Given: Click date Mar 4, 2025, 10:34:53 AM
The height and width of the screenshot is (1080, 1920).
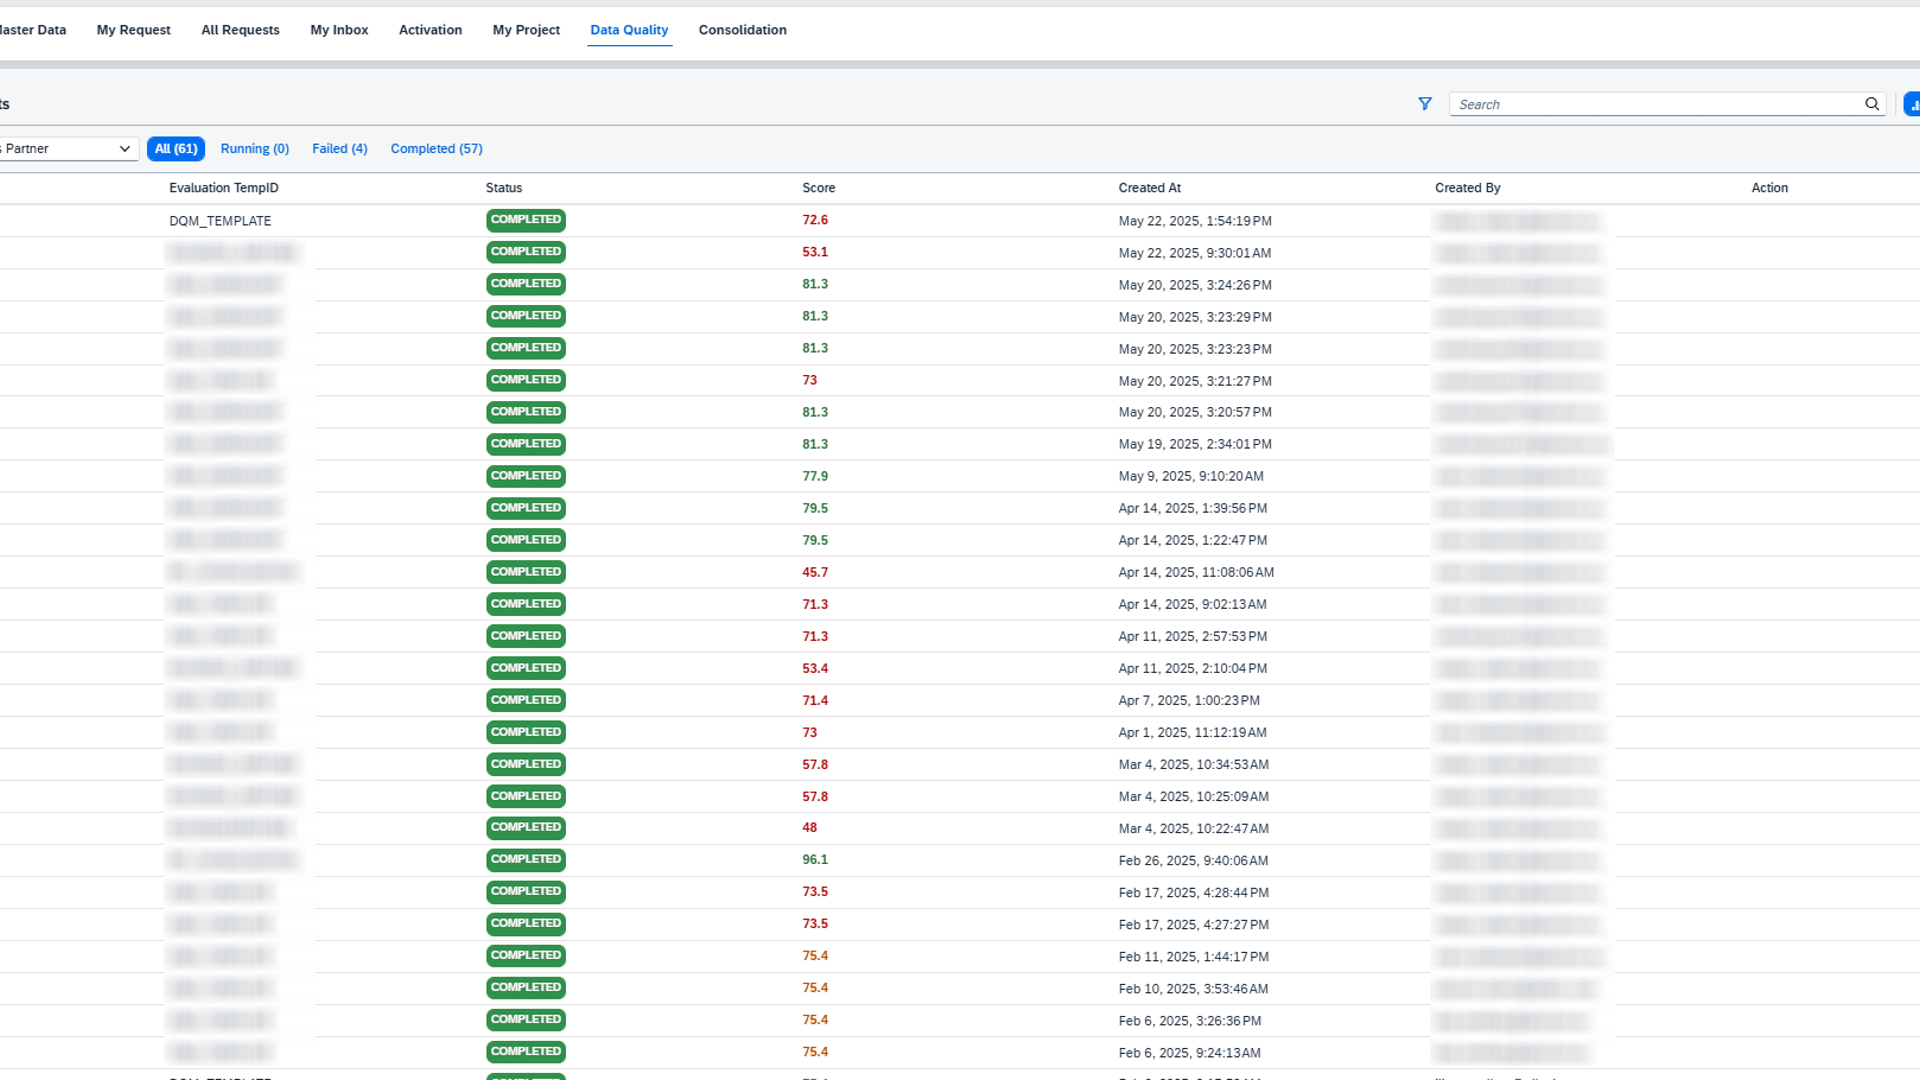Looking at the screenshot, I should tap(1194, 764).
